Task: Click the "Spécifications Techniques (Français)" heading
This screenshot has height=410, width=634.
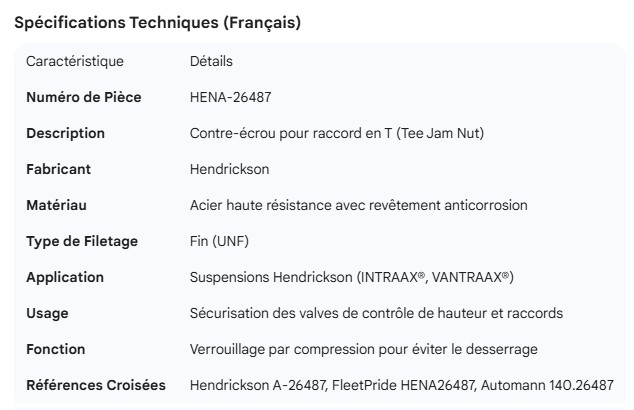Action: pos(157,23)
